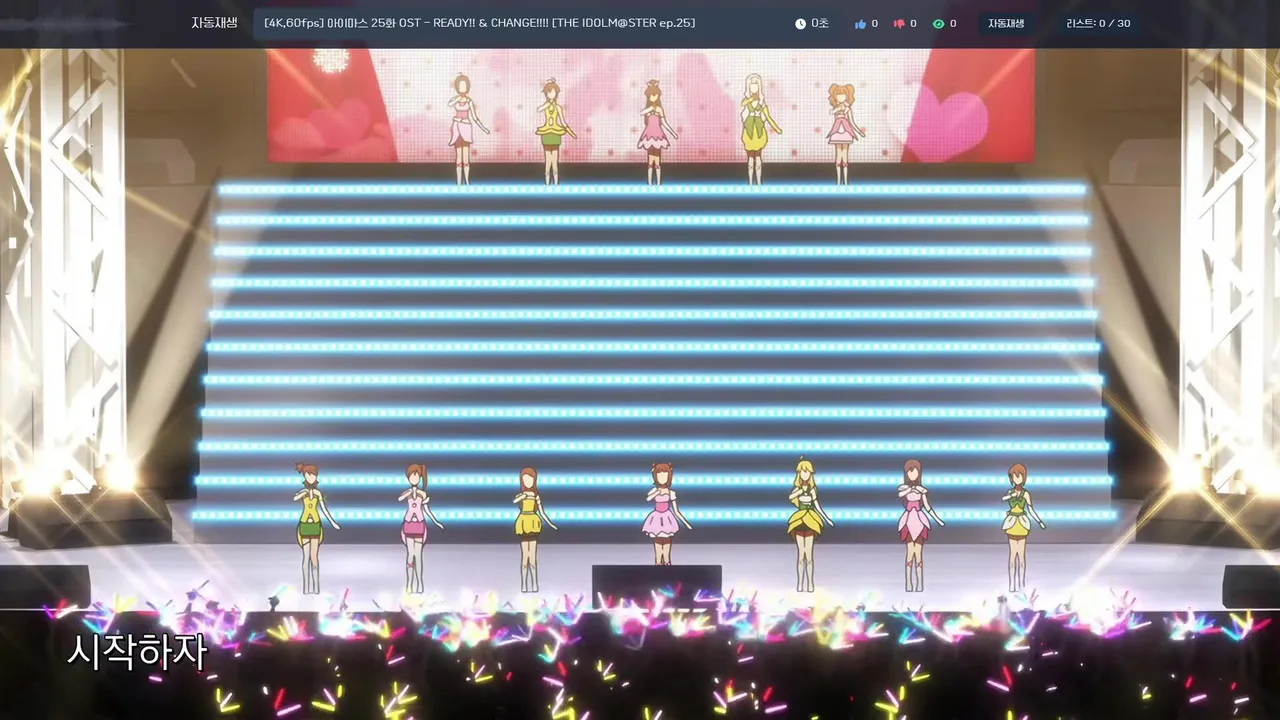Open the 리스트: 0 / 30 playlist counter
The height and width of the screenshot is (720, 1280).
[x=1098, y=23]
